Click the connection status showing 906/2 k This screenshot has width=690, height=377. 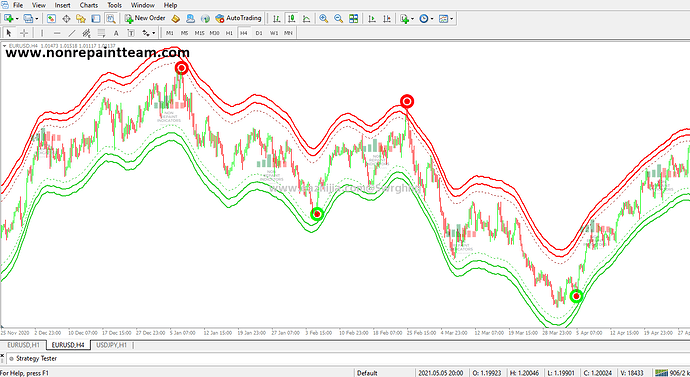pyautogui.click(x=672, y=373)
